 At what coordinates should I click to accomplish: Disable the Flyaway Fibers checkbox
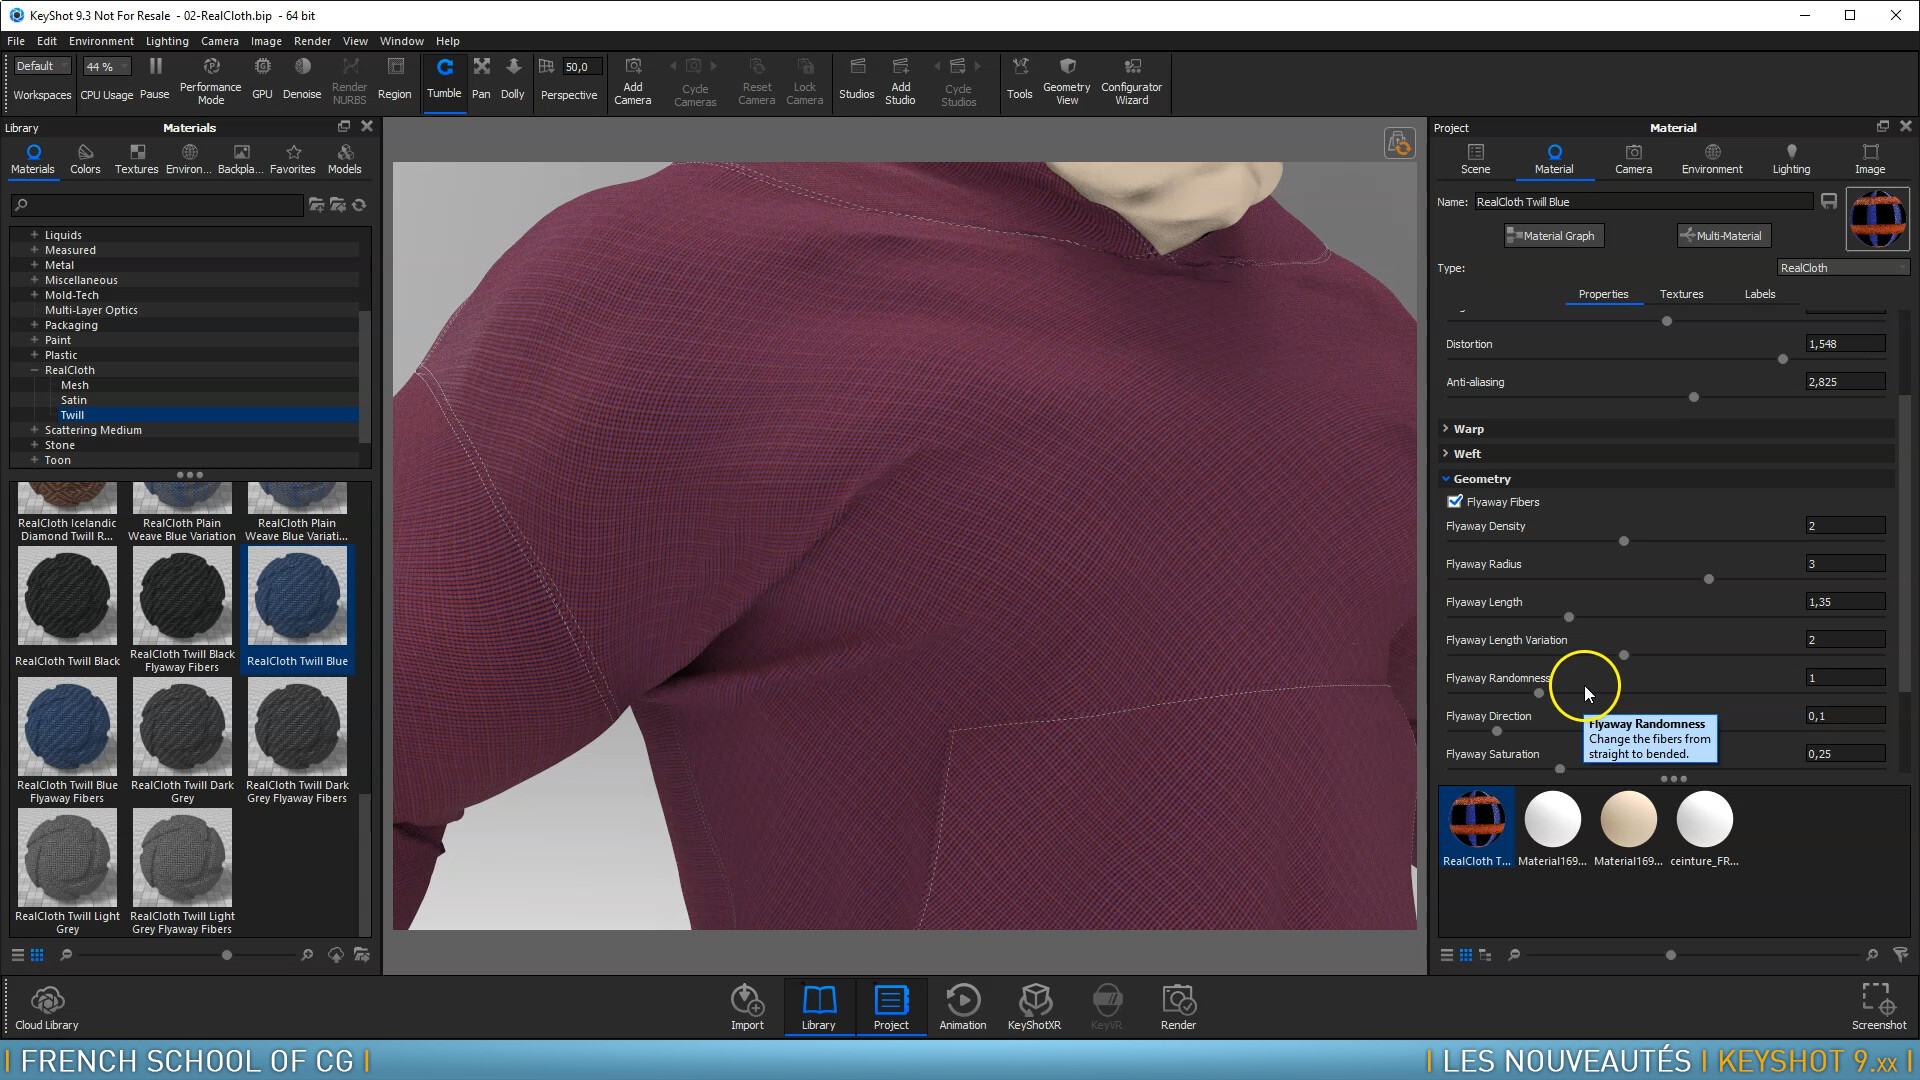(1456, 501)
